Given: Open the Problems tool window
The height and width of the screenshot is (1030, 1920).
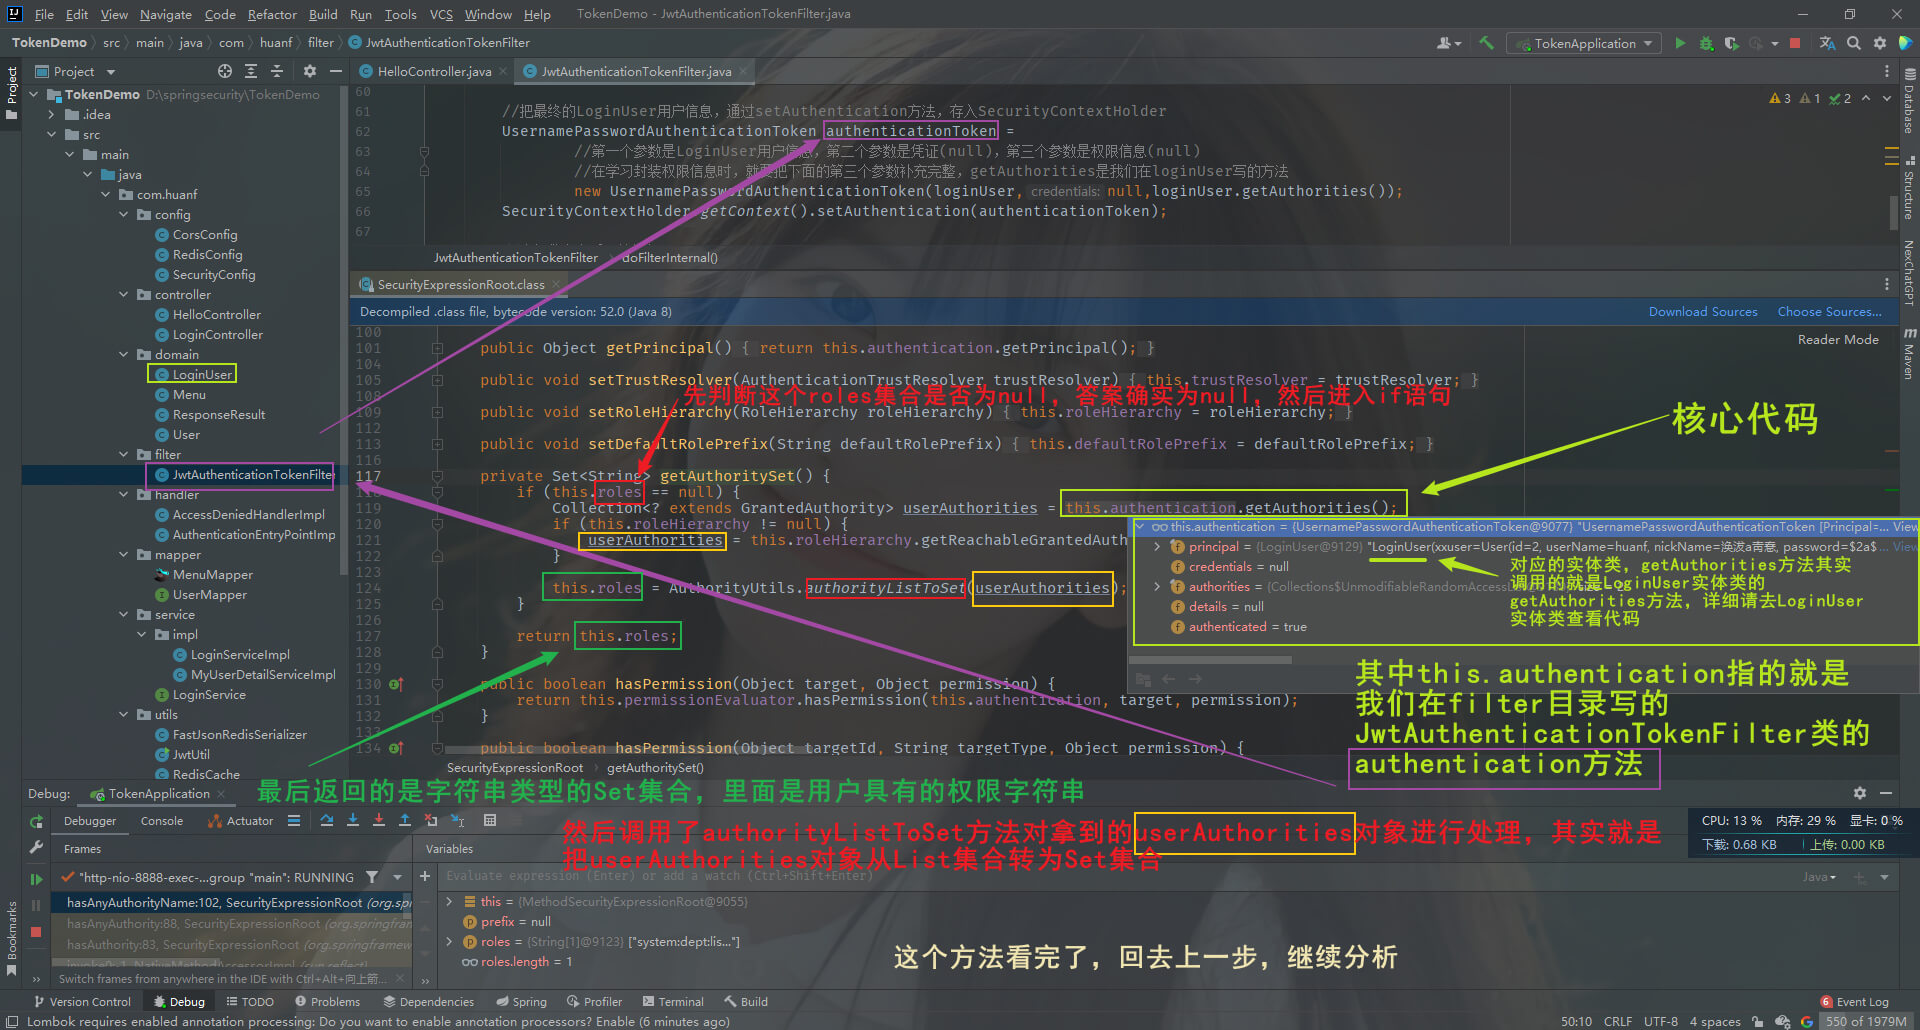Looking at the screenshot, I should click(327, 1001).
